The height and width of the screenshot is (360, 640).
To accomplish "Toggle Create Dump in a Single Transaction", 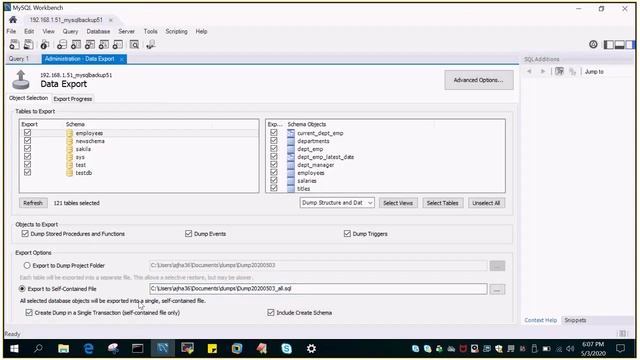I will tap(29, 313).
